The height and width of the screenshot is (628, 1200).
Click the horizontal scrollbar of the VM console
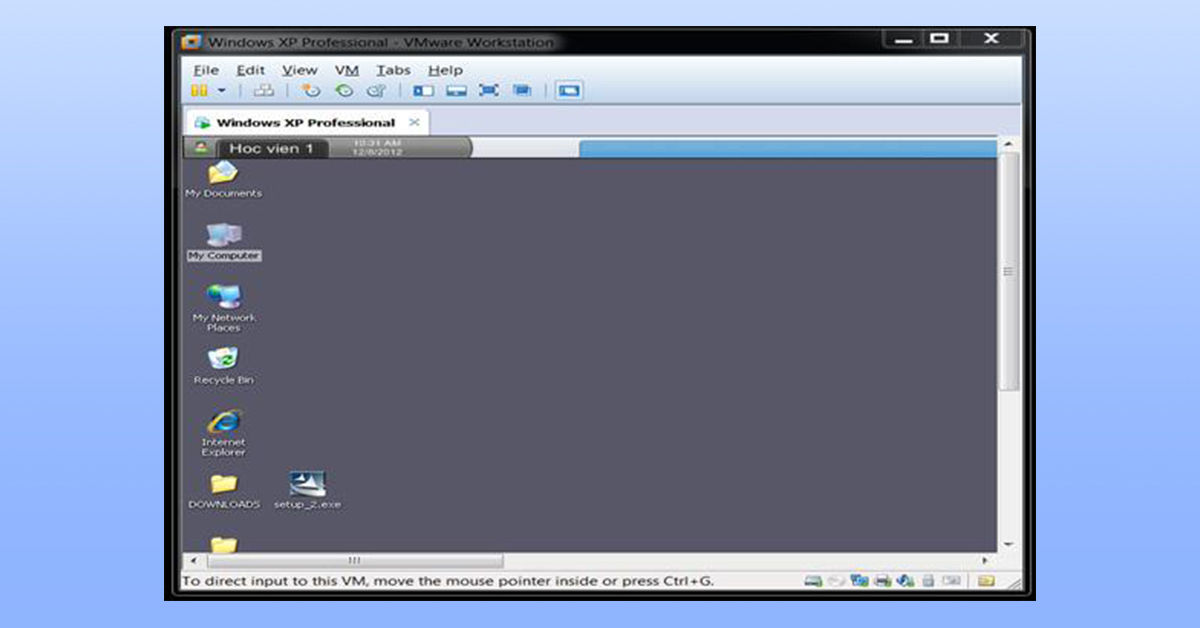click(x=355, y=559)
